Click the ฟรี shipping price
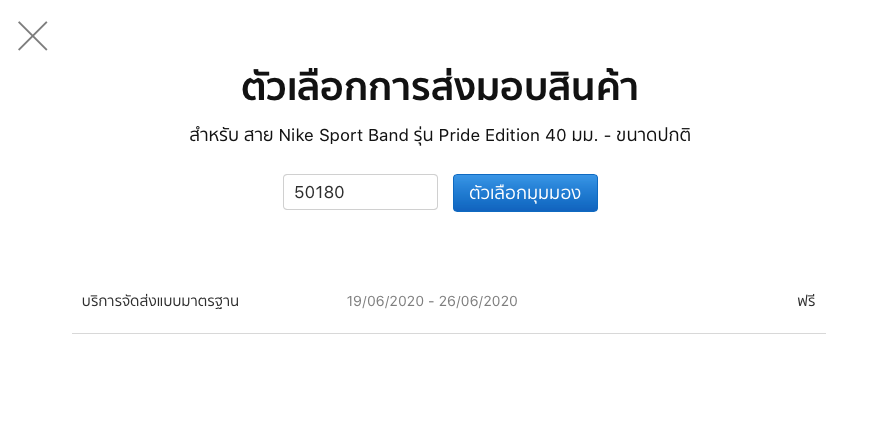Viewport: 871px width, 429px height. point(806,301)
